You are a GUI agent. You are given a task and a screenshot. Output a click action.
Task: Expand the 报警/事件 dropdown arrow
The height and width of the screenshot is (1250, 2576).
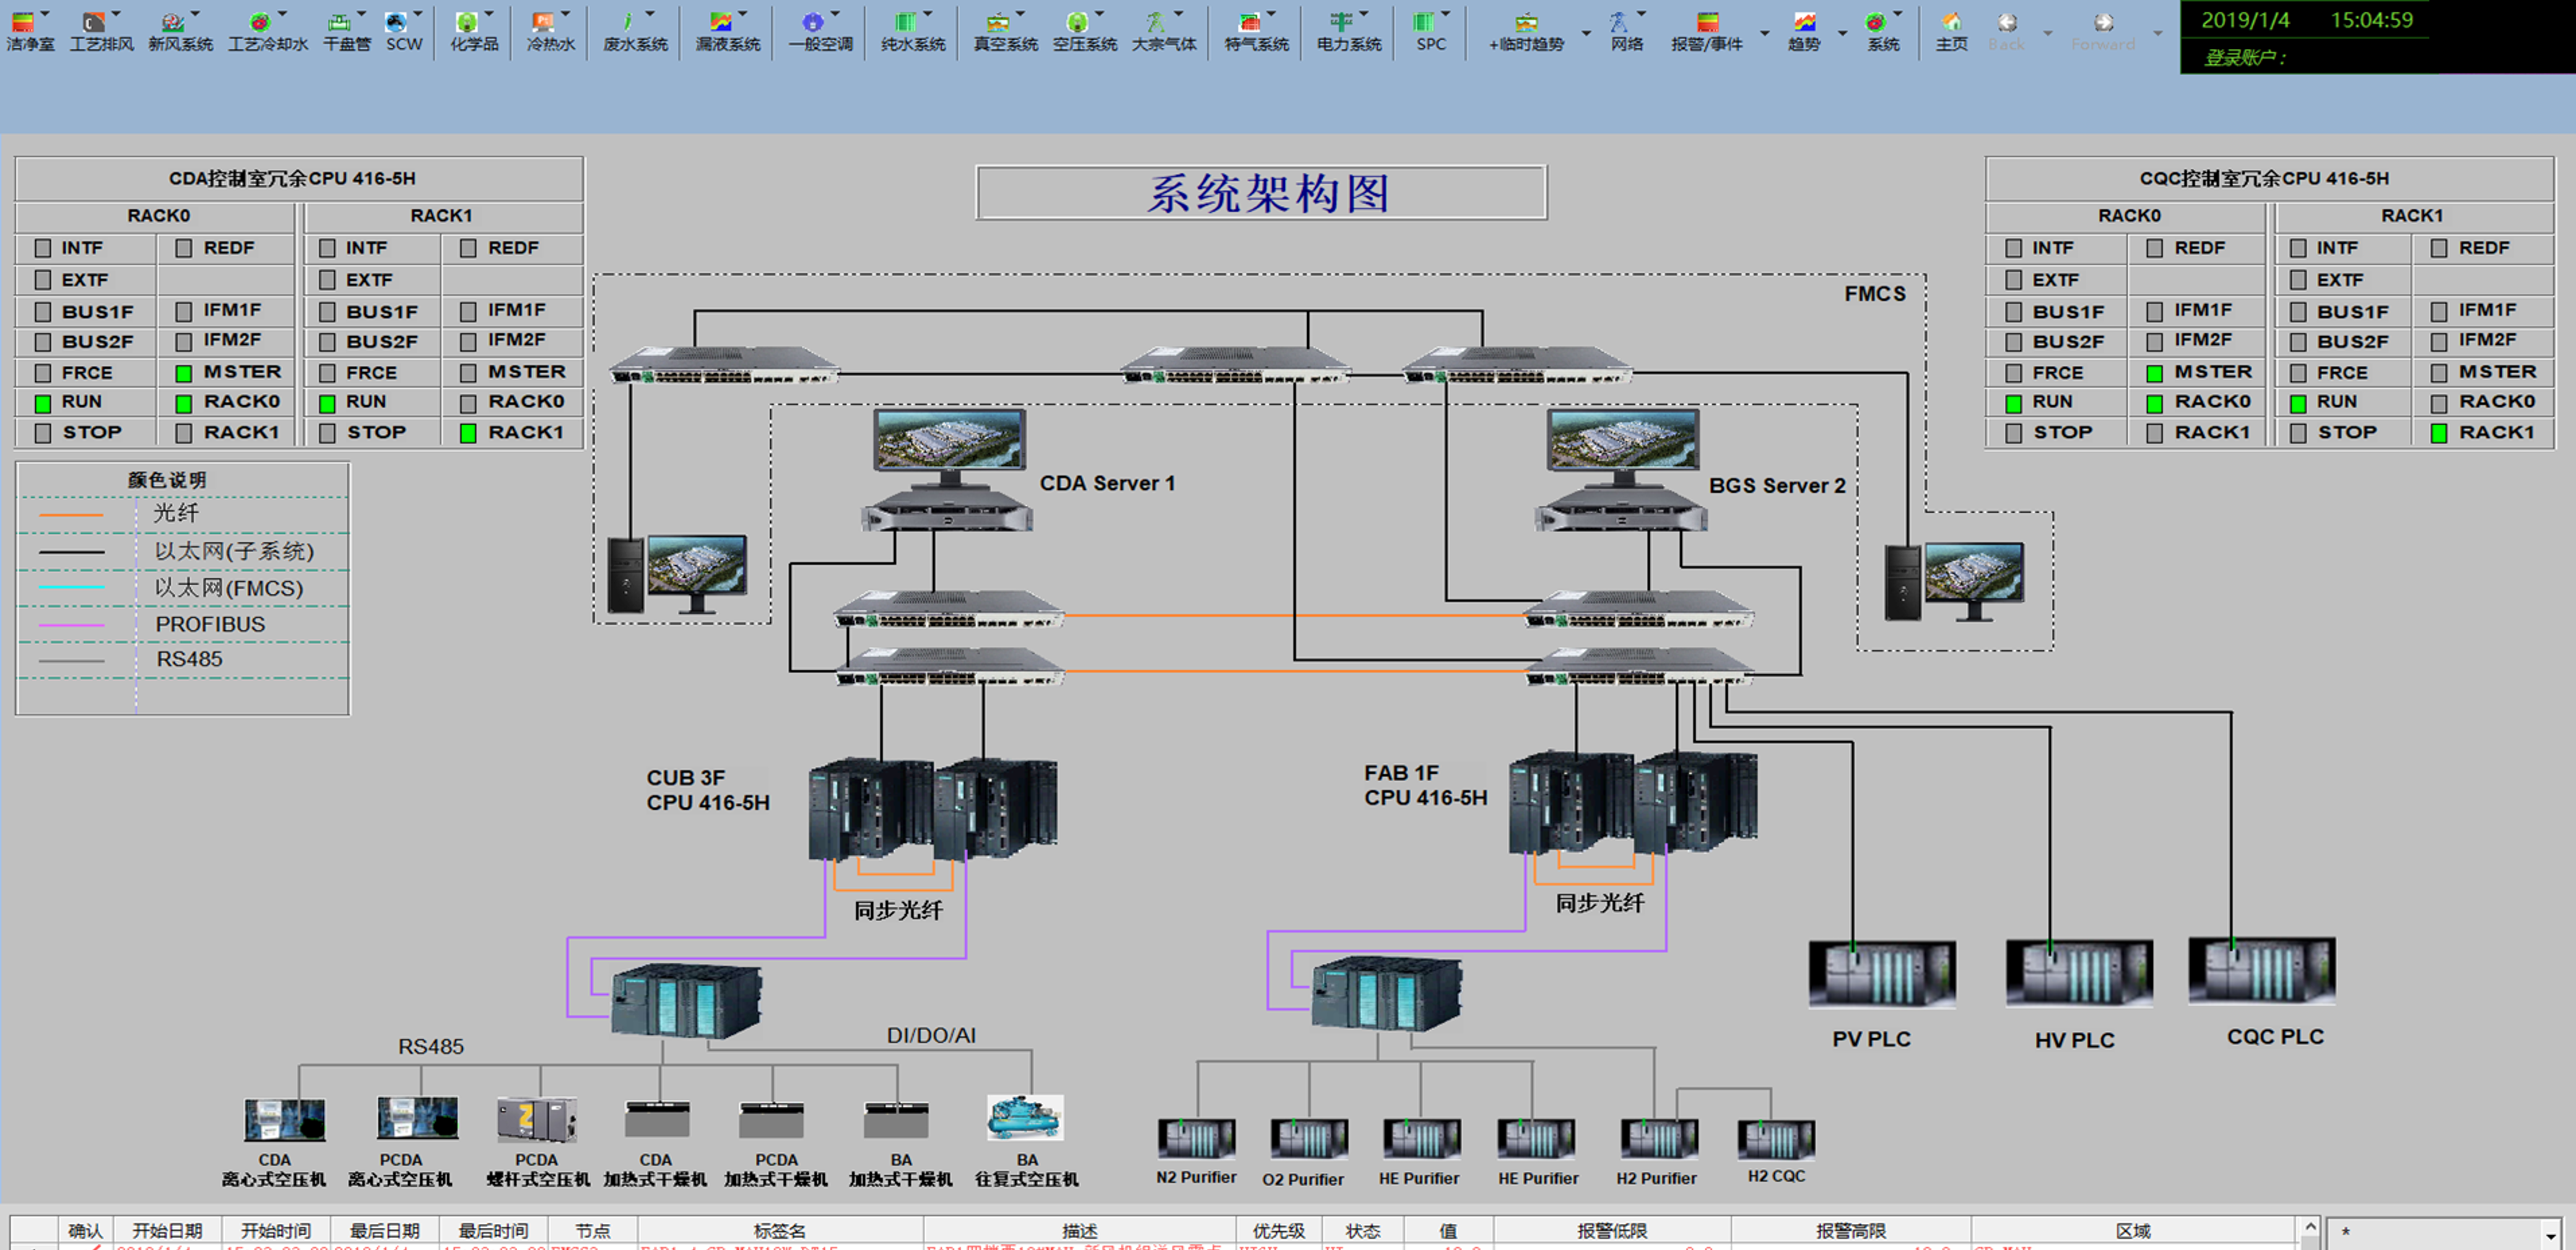point(1764,33)
